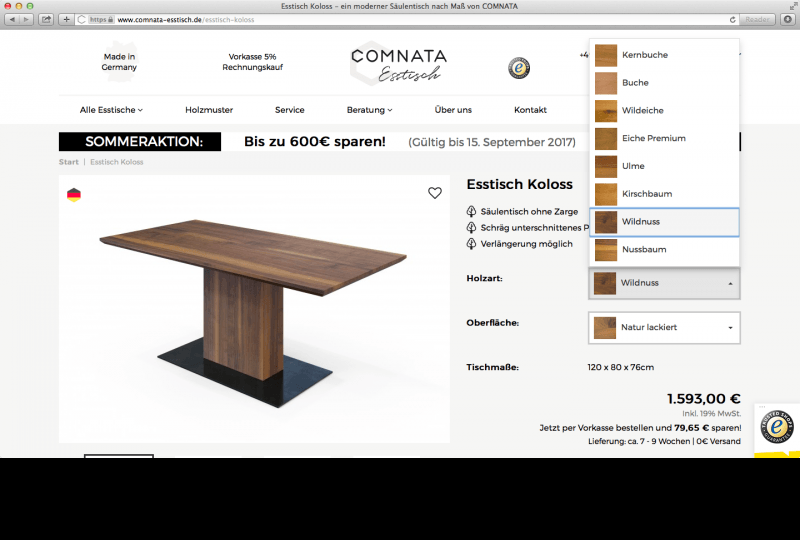The image size is (800, 540).
Task: Add a new tab with plus button
Action: point(66,19)
